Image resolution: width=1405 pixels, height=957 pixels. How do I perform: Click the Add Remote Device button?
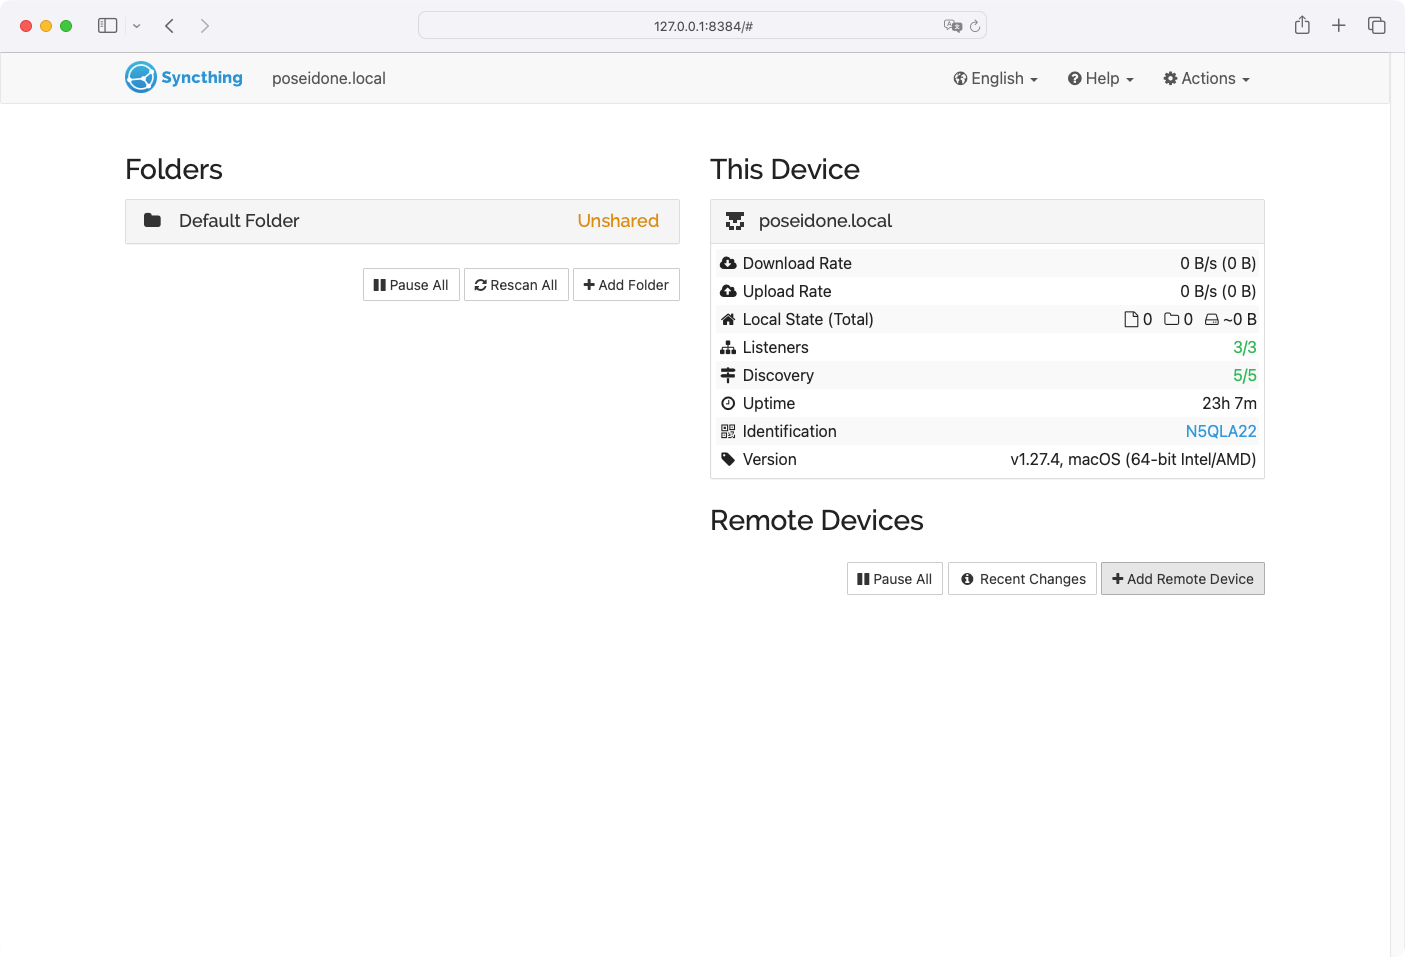pos(1182,579)
